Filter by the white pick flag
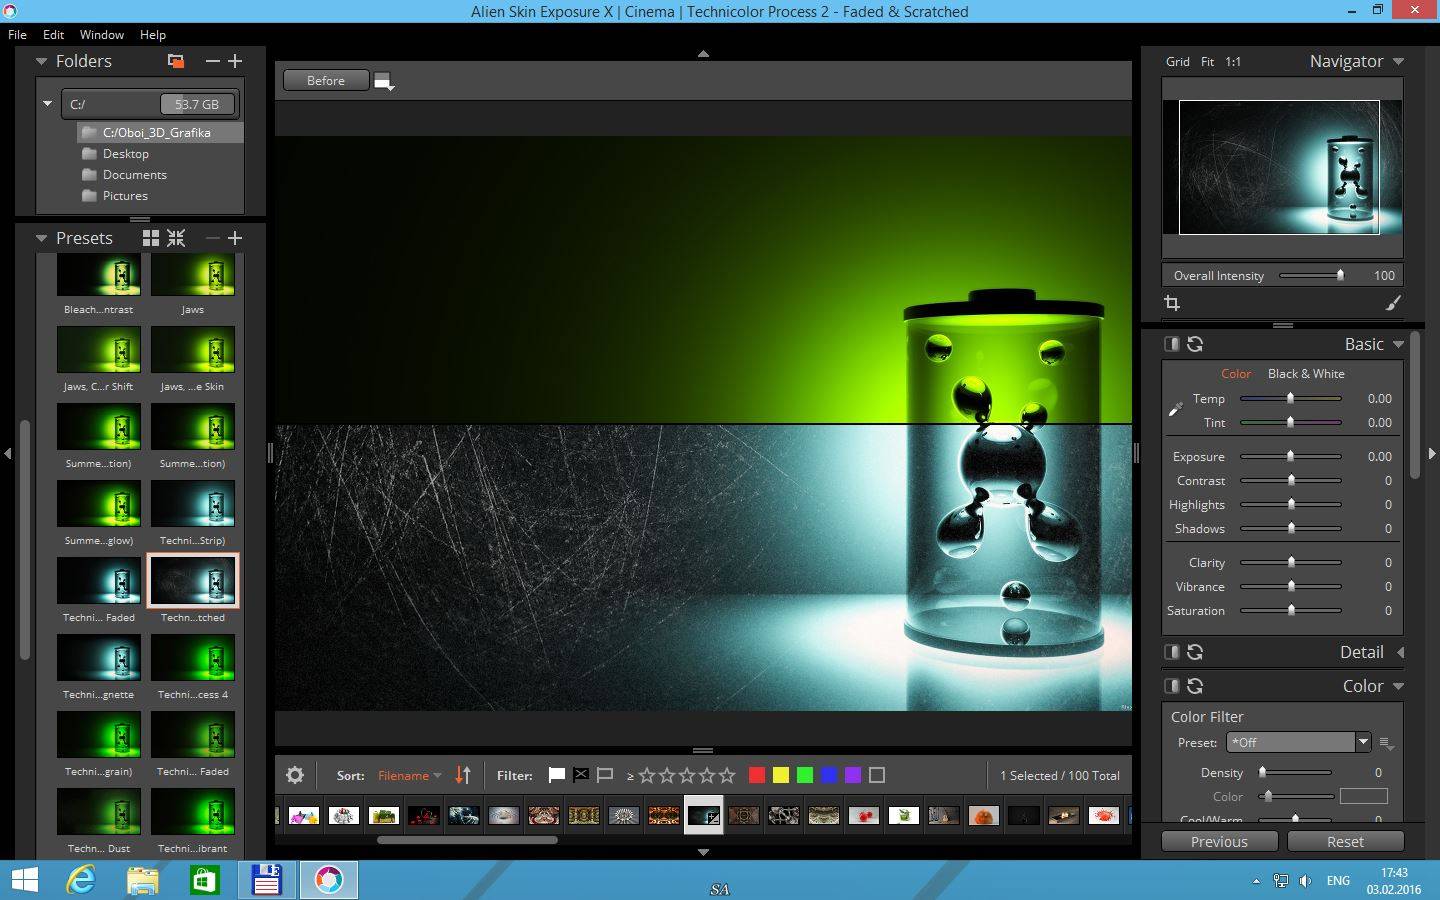This screenshot has height=900, width=1440. coord(557,775)
